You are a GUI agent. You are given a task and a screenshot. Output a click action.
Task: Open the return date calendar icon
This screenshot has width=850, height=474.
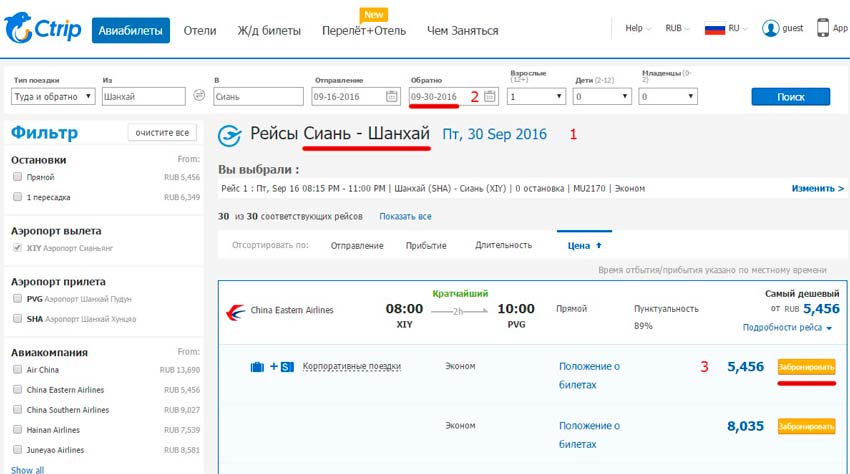(x=490, y=97)
